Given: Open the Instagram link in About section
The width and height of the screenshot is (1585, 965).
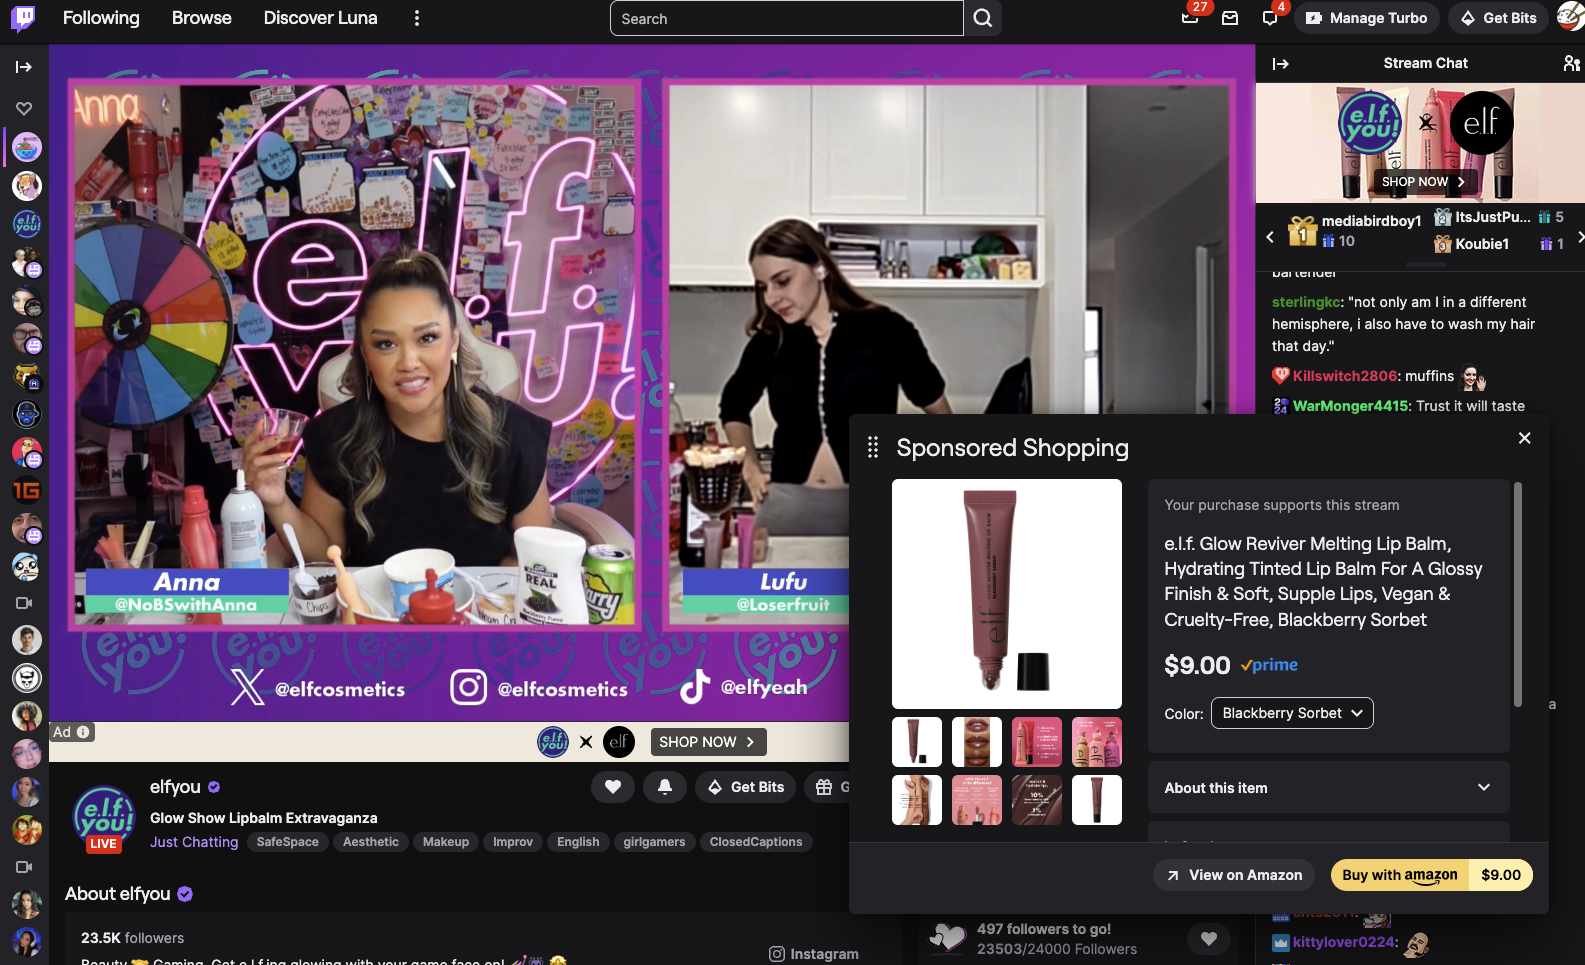Looking at the screenshot, I should pyautogui.click(x=814, y=954).
